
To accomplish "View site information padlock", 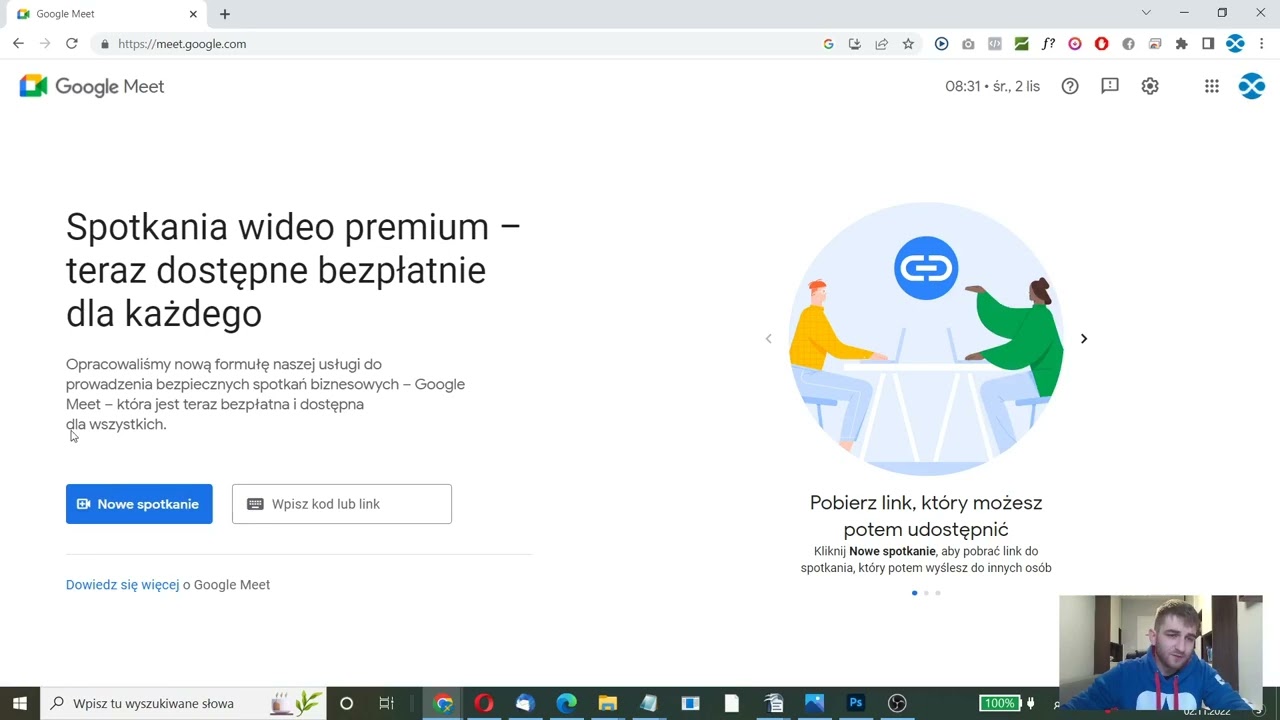I will (104, 44).
